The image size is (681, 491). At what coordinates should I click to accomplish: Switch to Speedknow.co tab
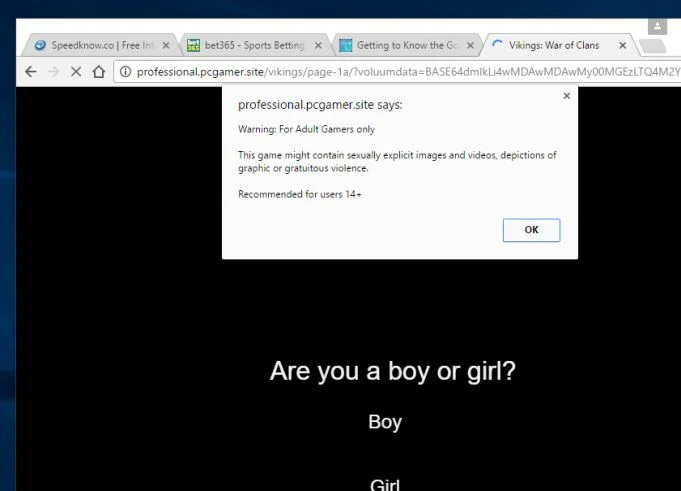tap(101, 45)
